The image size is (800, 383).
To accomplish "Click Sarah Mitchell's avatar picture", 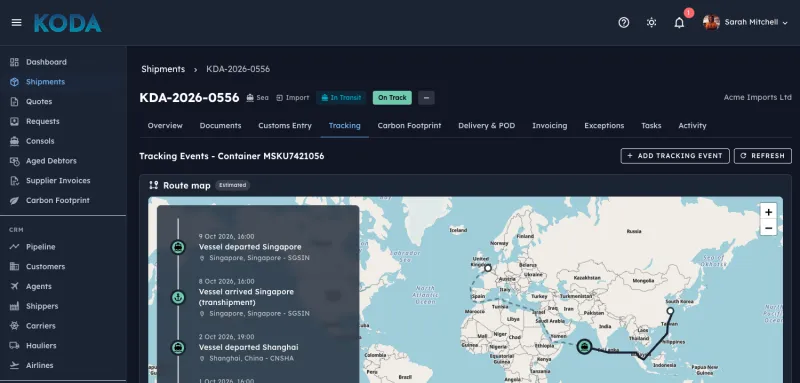I will [x=711, y=22].
